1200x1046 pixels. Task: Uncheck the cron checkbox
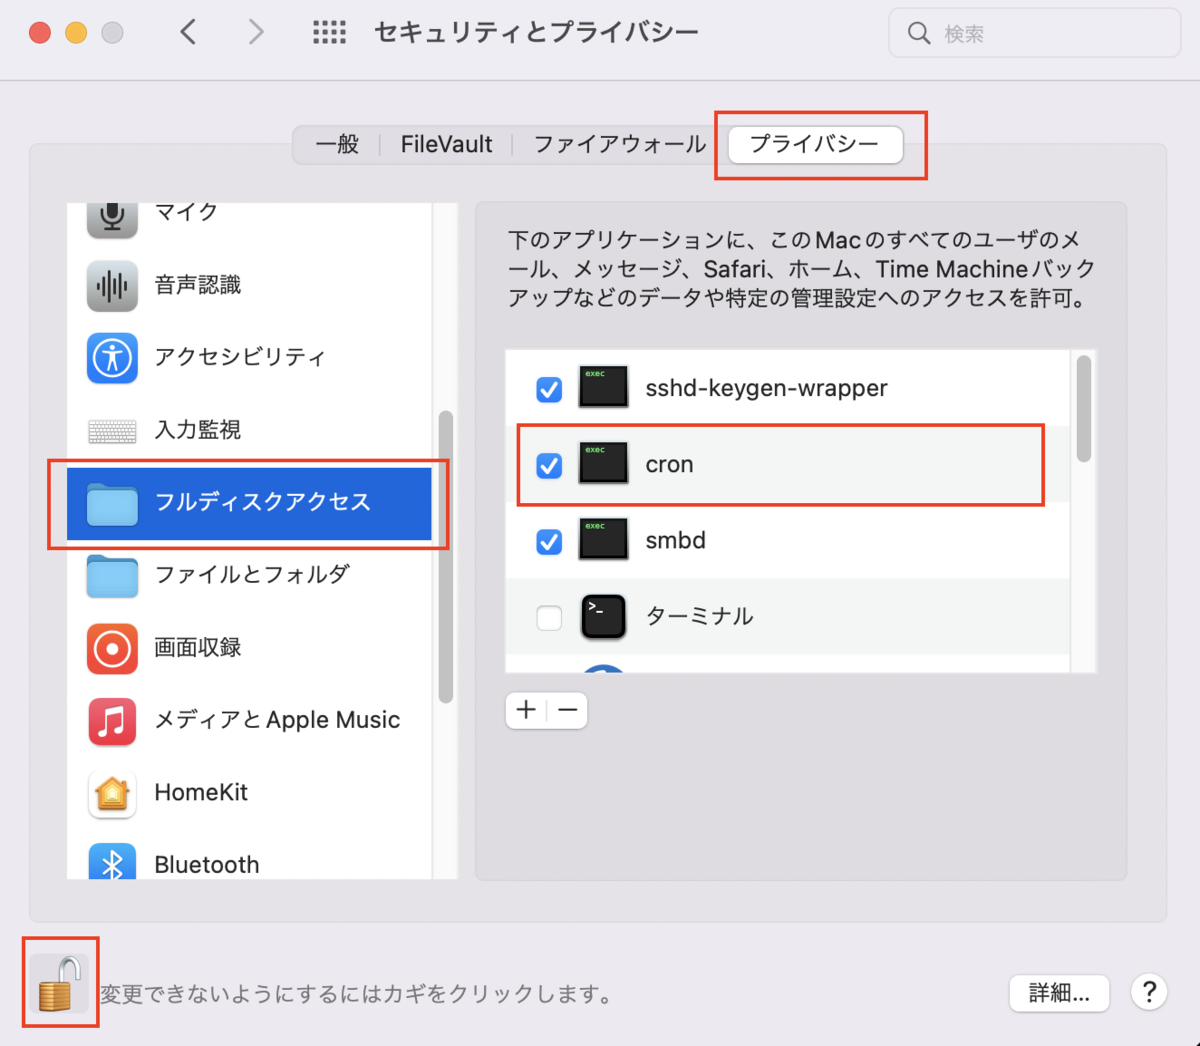pos(549,465)
